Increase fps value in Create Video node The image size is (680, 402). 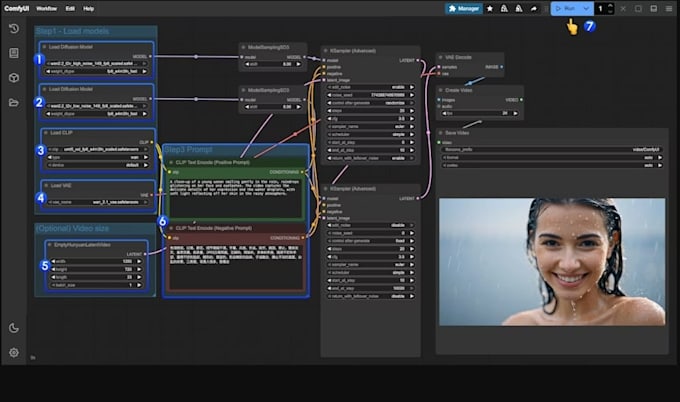pos(515,113)
